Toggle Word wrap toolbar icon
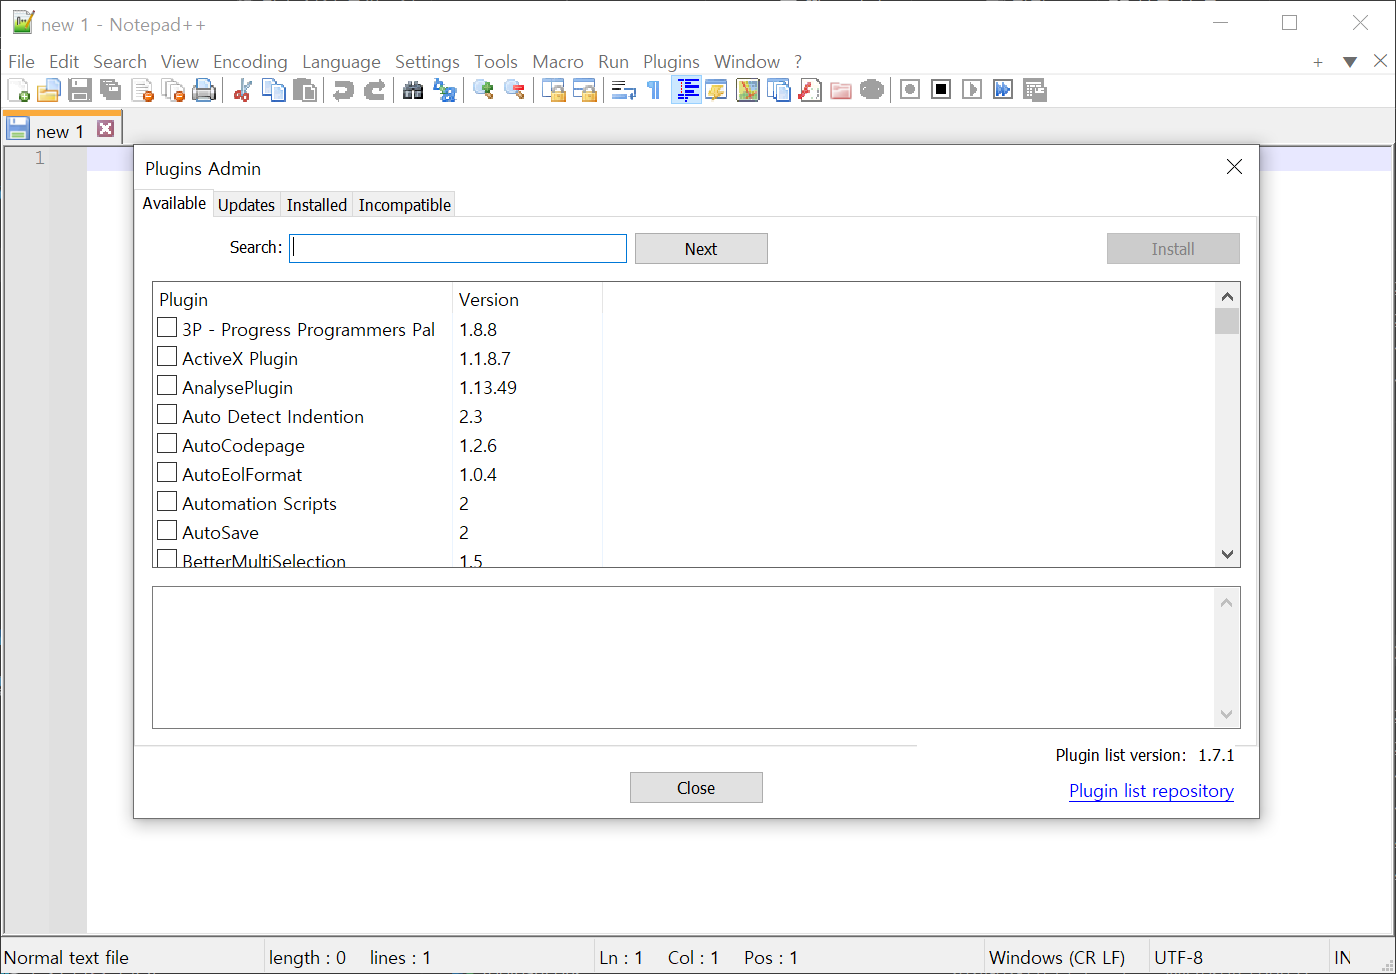This screenshot has width=1396, height=974. [x=623, y=90]
